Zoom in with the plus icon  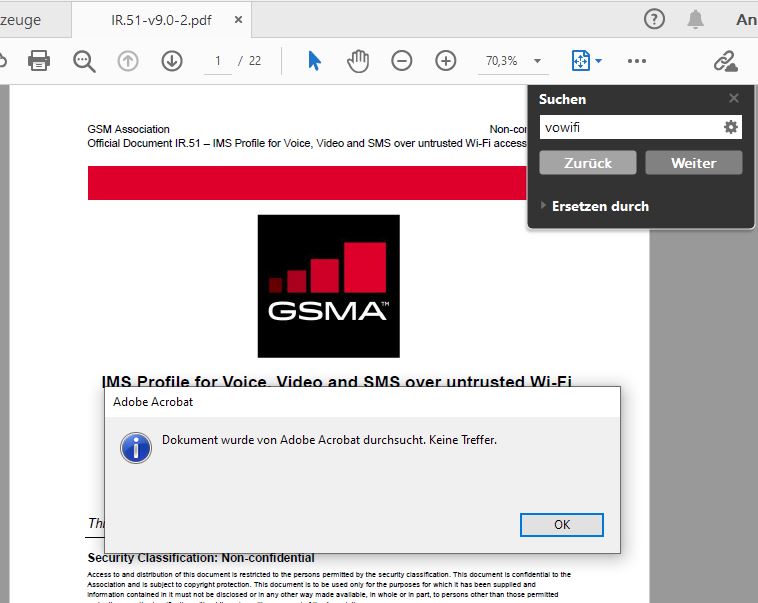pyautogui.click(x=445, y=61)
